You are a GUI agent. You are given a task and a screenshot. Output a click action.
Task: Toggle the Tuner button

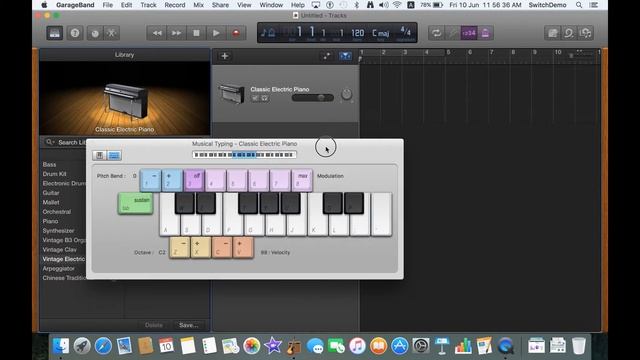pos(452,33)
